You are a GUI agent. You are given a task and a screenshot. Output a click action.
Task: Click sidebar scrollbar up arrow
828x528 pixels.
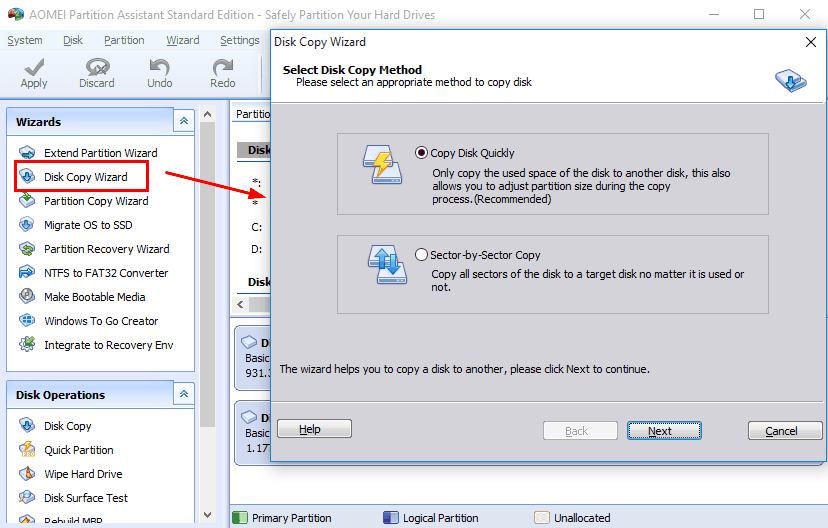(208, 115)
